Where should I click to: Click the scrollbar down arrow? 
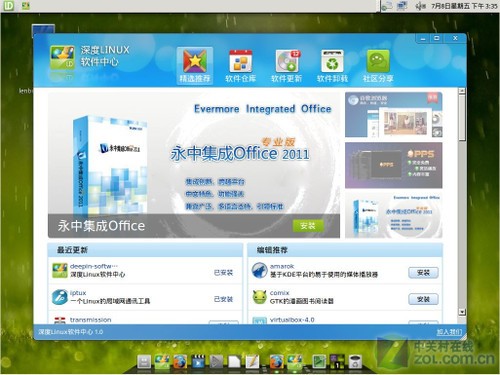click(462, 312)
